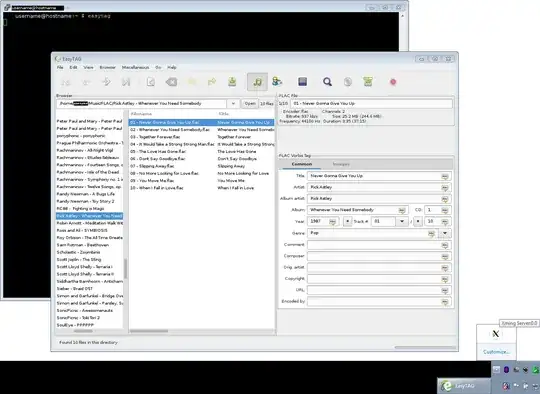Screen dimensions: 540x394
Task: Open the Scan Files tool
Action: point(150,82)
